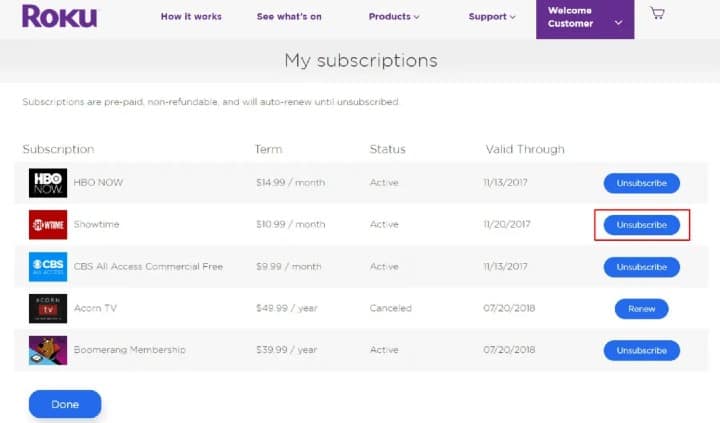Open the Roku logo home link
720x423 pixels.
[59, 17]
